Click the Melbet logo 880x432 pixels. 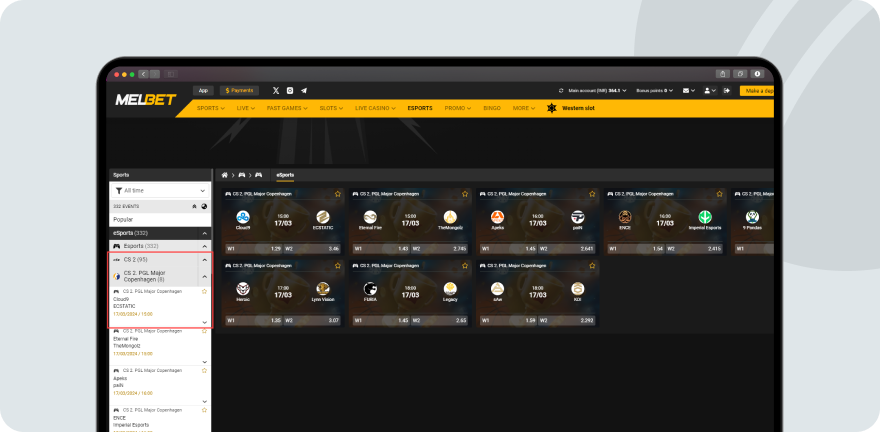click(x=145, y=100)
